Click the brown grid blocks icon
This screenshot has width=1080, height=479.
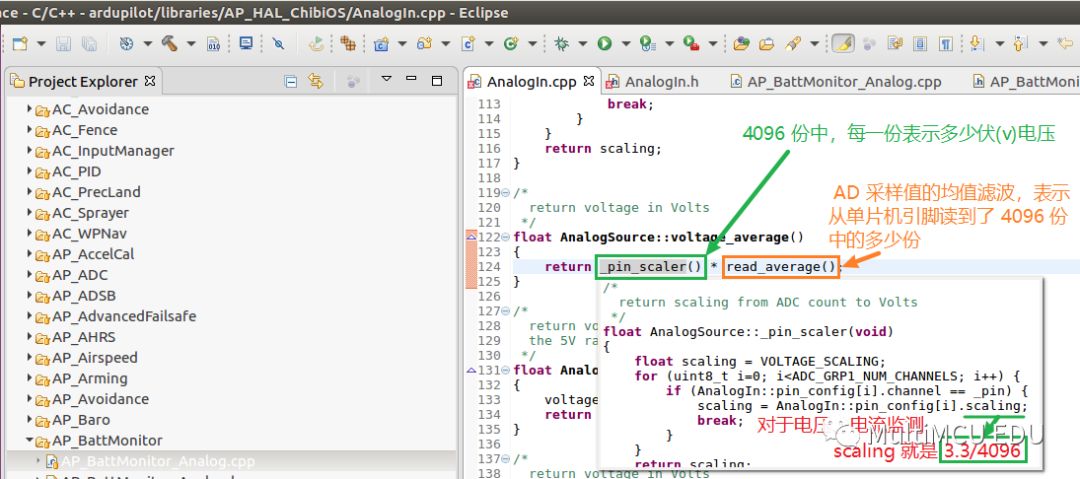pos(348,43)
